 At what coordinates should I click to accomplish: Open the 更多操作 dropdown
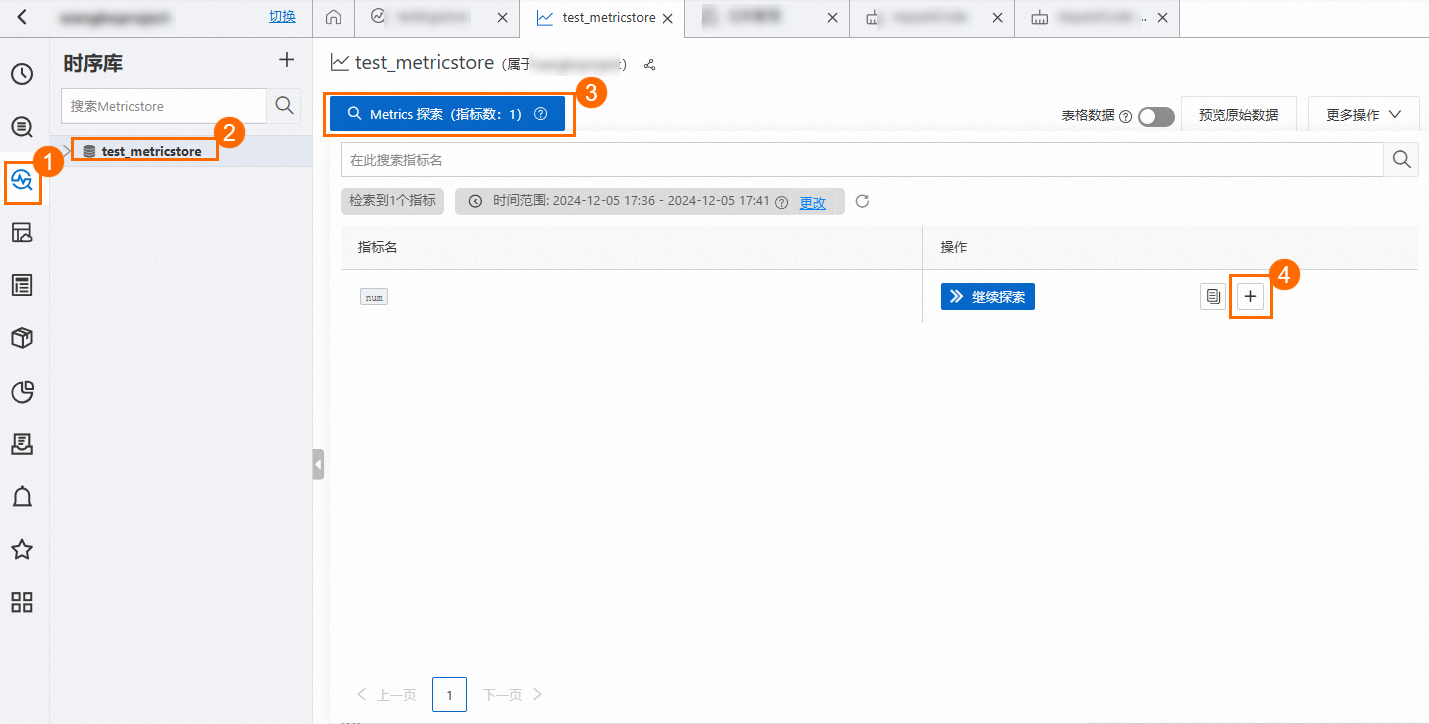tap(1363, 115)
